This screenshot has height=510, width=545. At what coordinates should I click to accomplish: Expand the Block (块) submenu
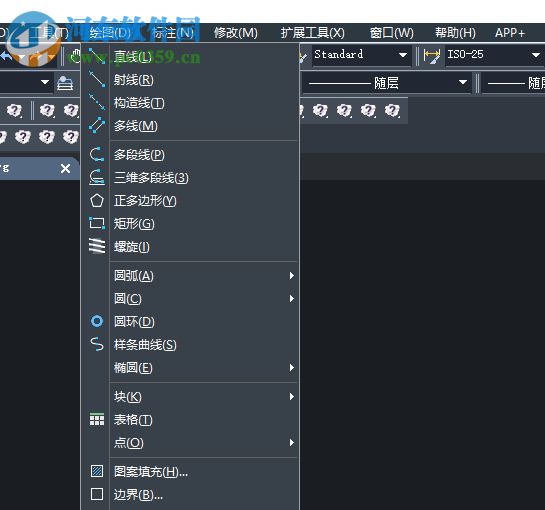[x=190, y=397]
